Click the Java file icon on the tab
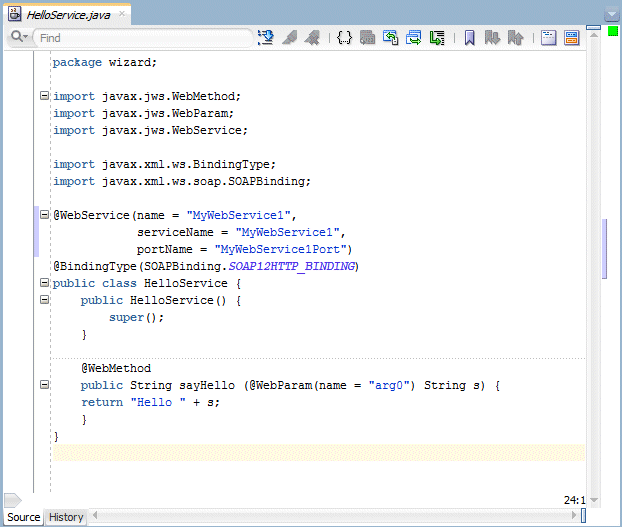The image size is (622, 527). pos(15,14)
